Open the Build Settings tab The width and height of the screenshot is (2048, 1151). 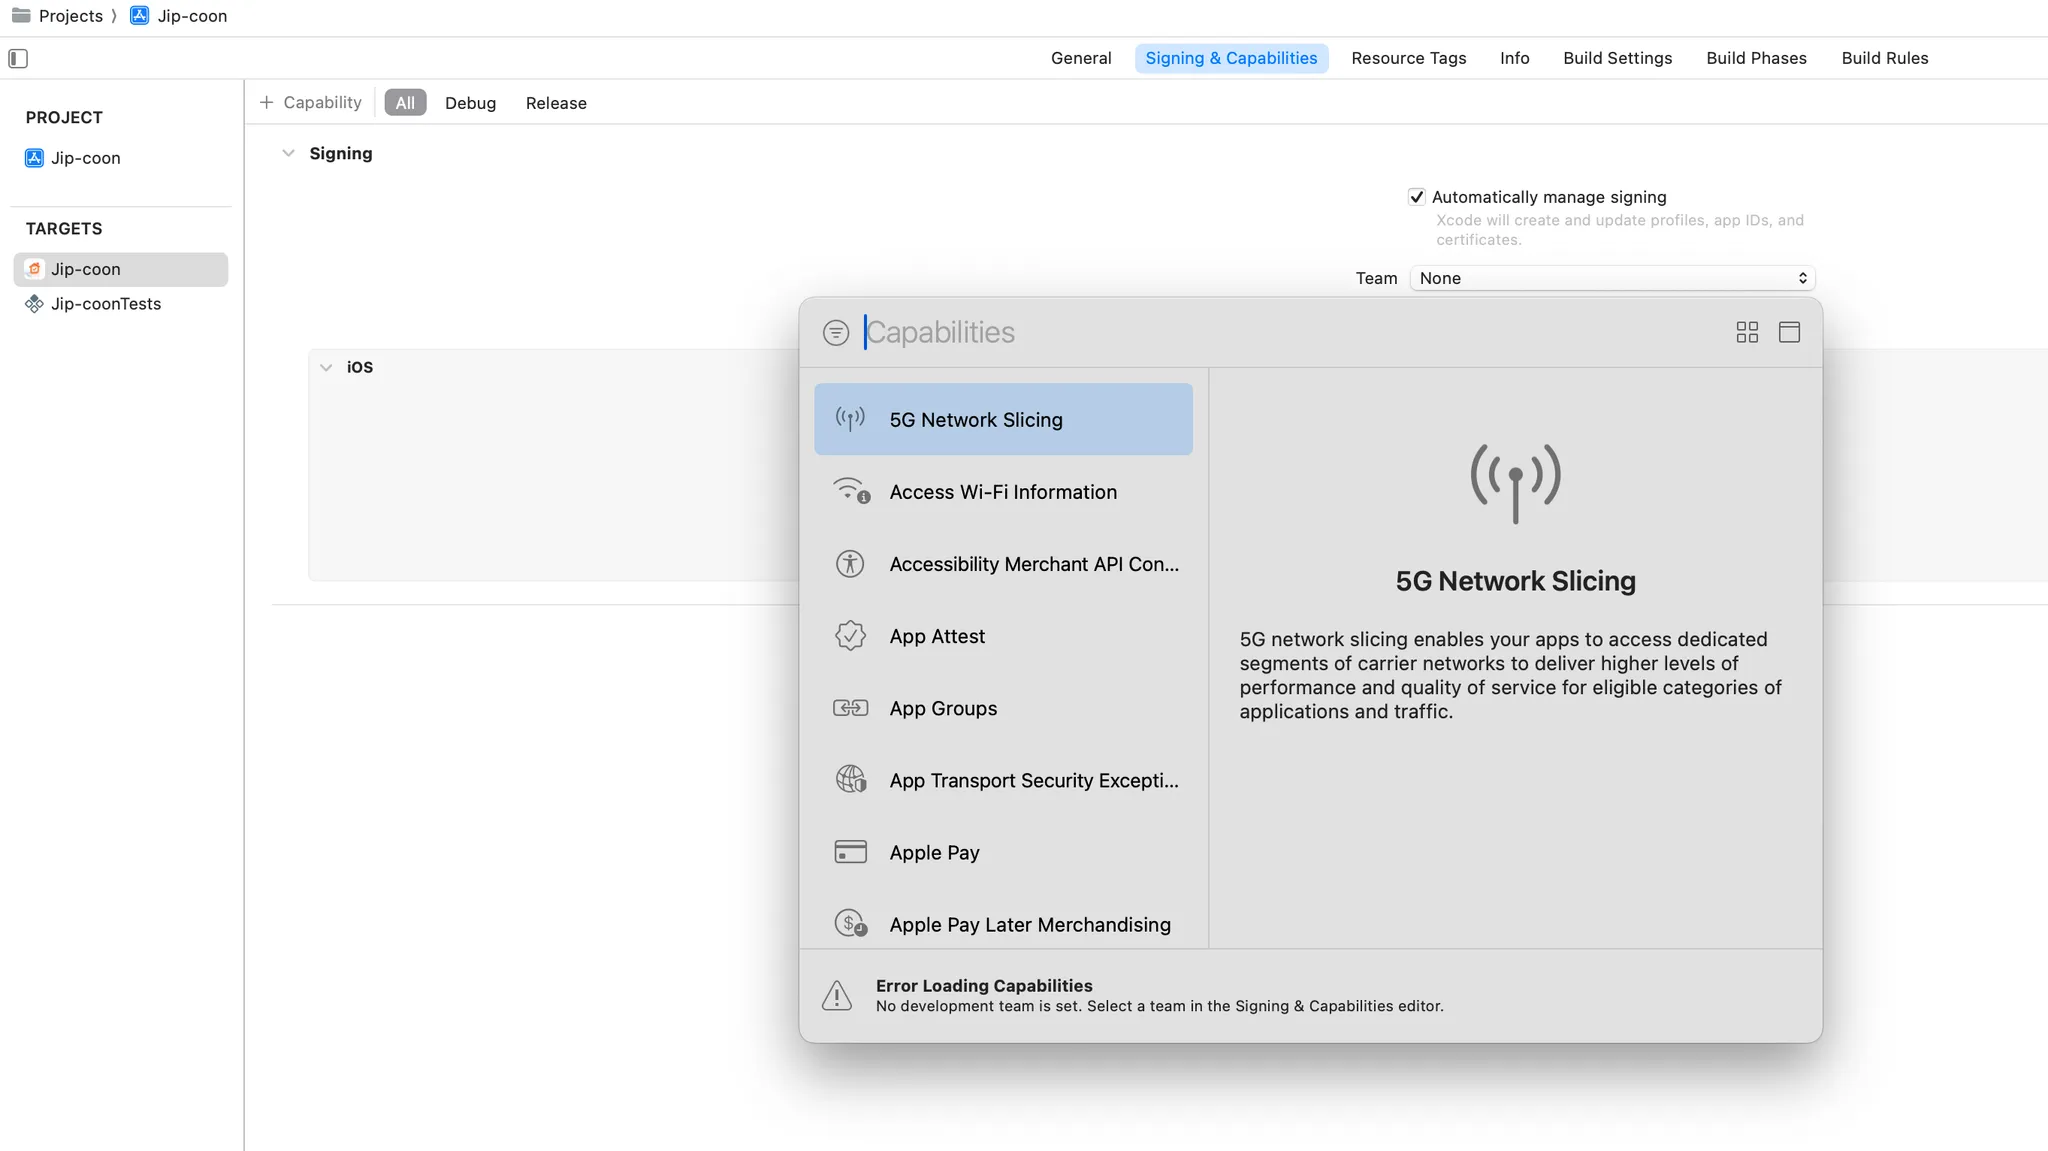click(1617, 58)
